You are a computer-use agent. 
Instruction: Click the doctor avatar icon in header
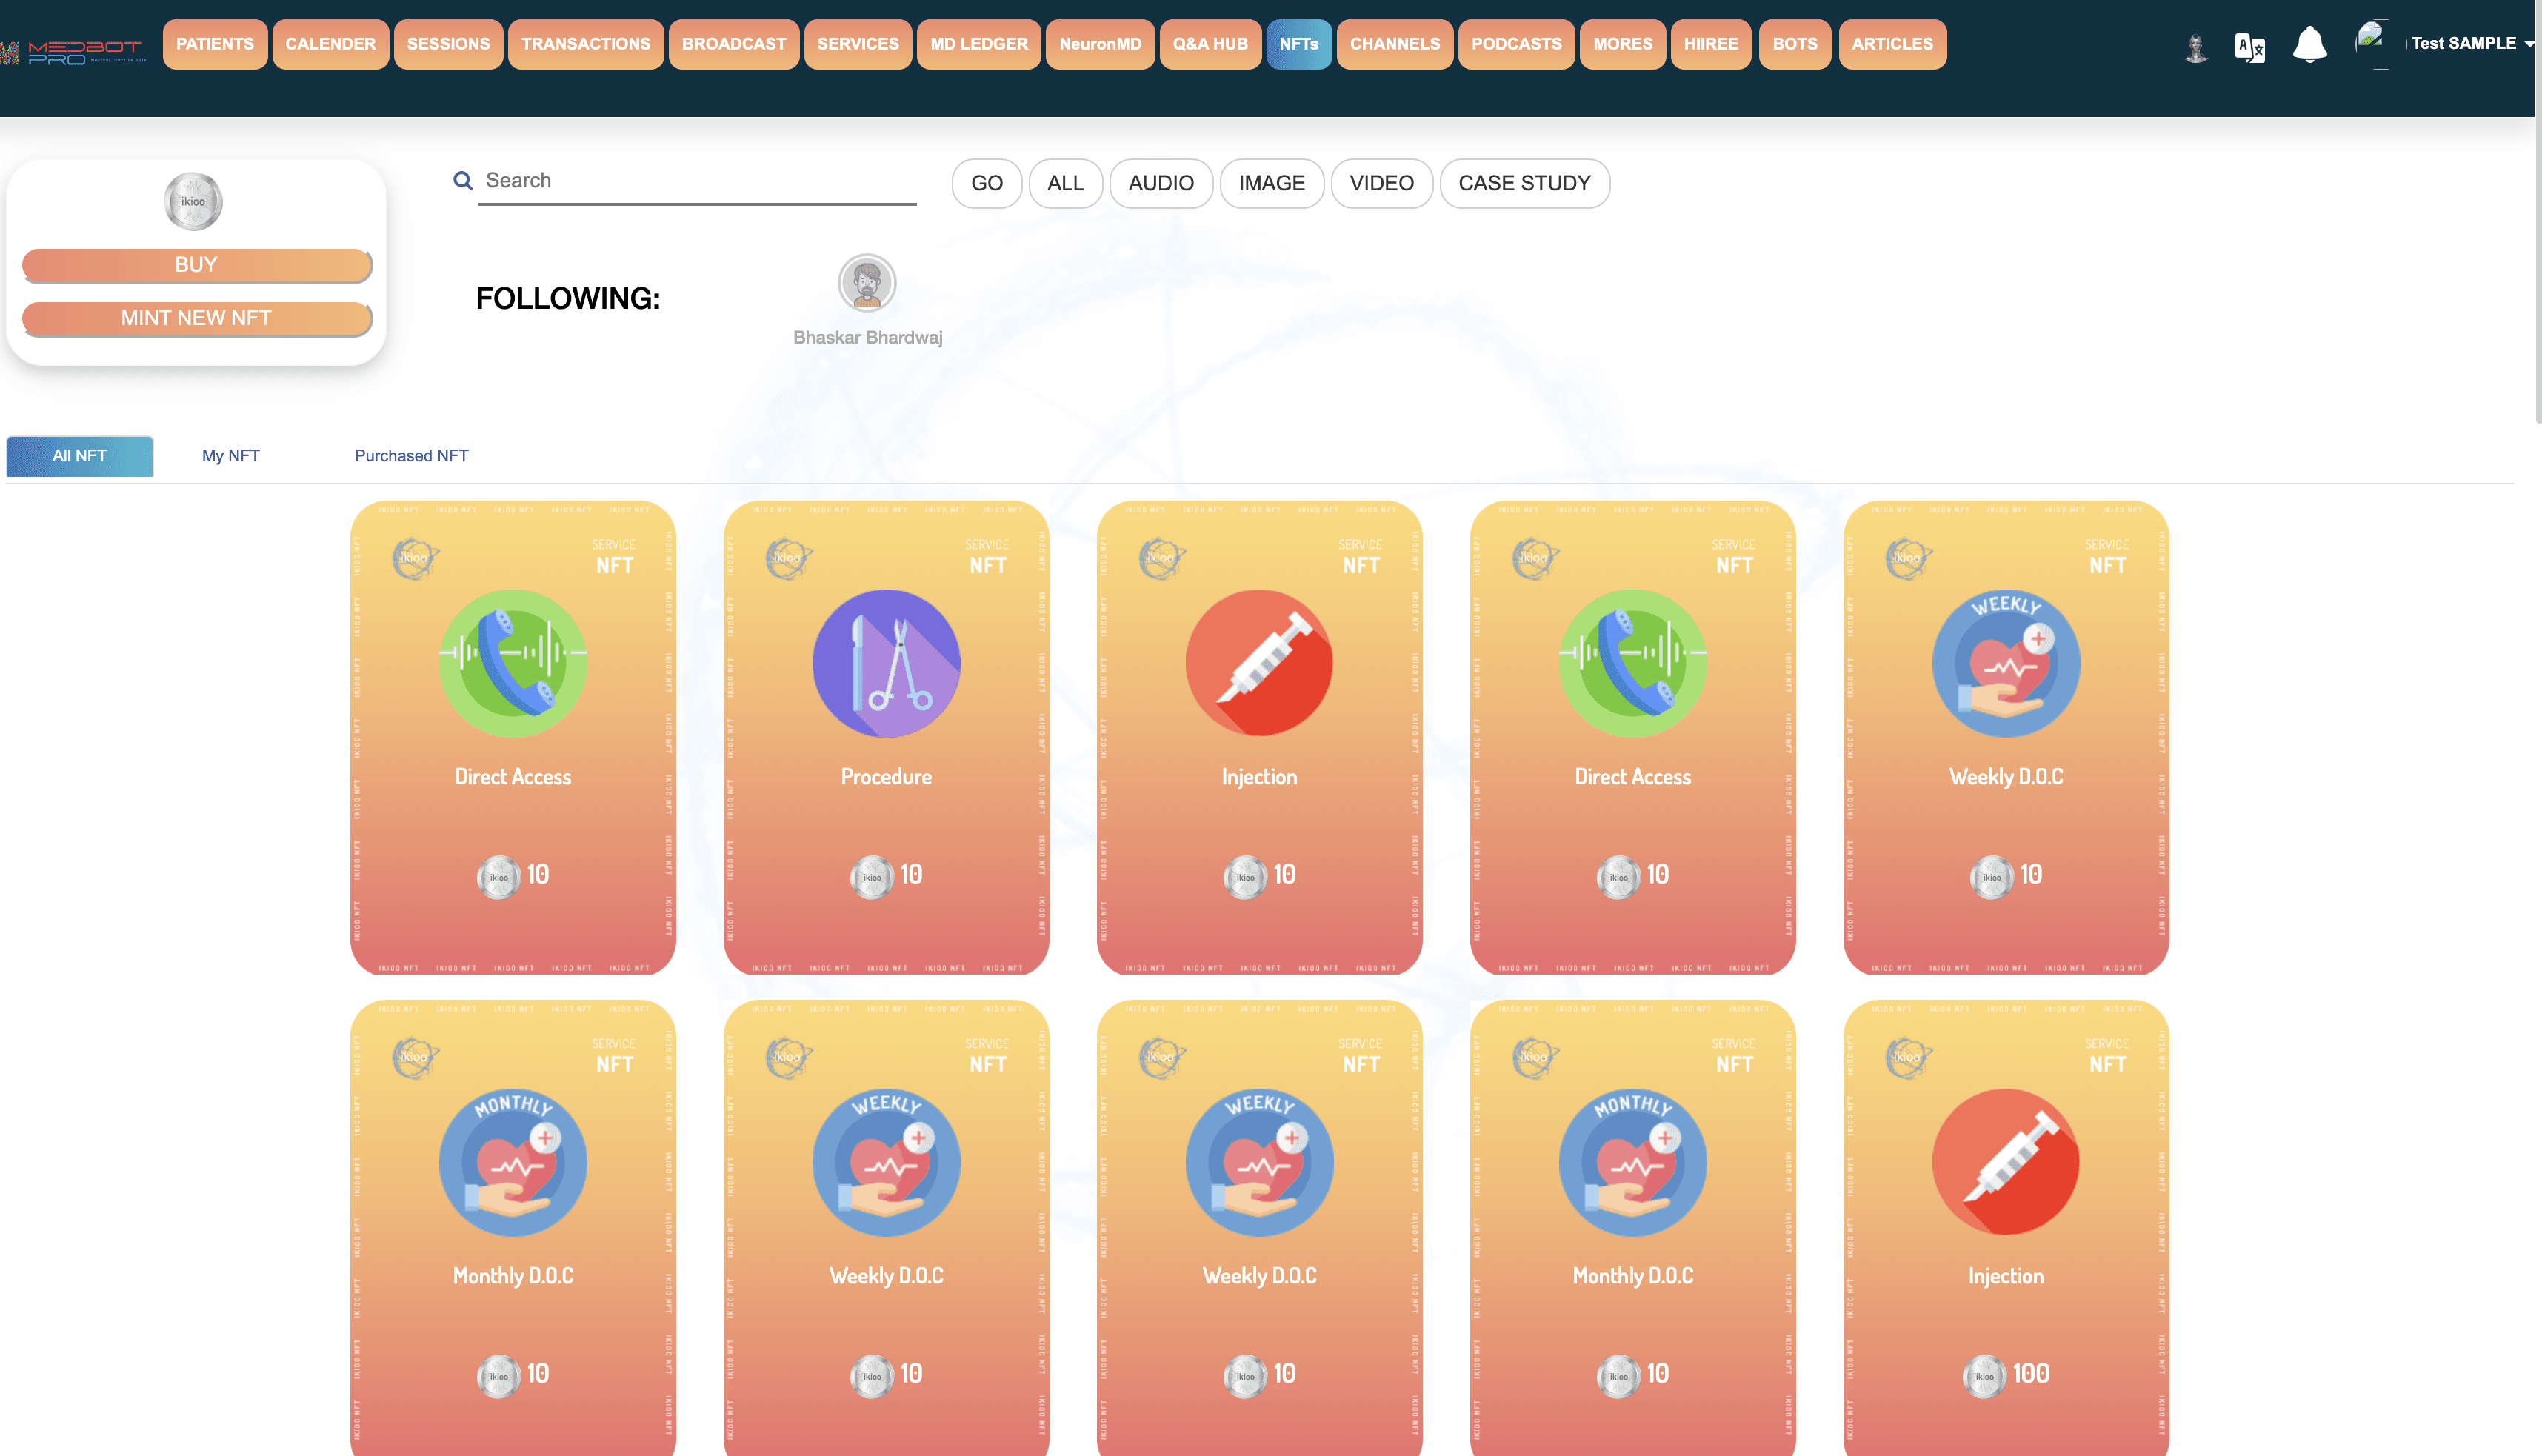pos(2195,47)
